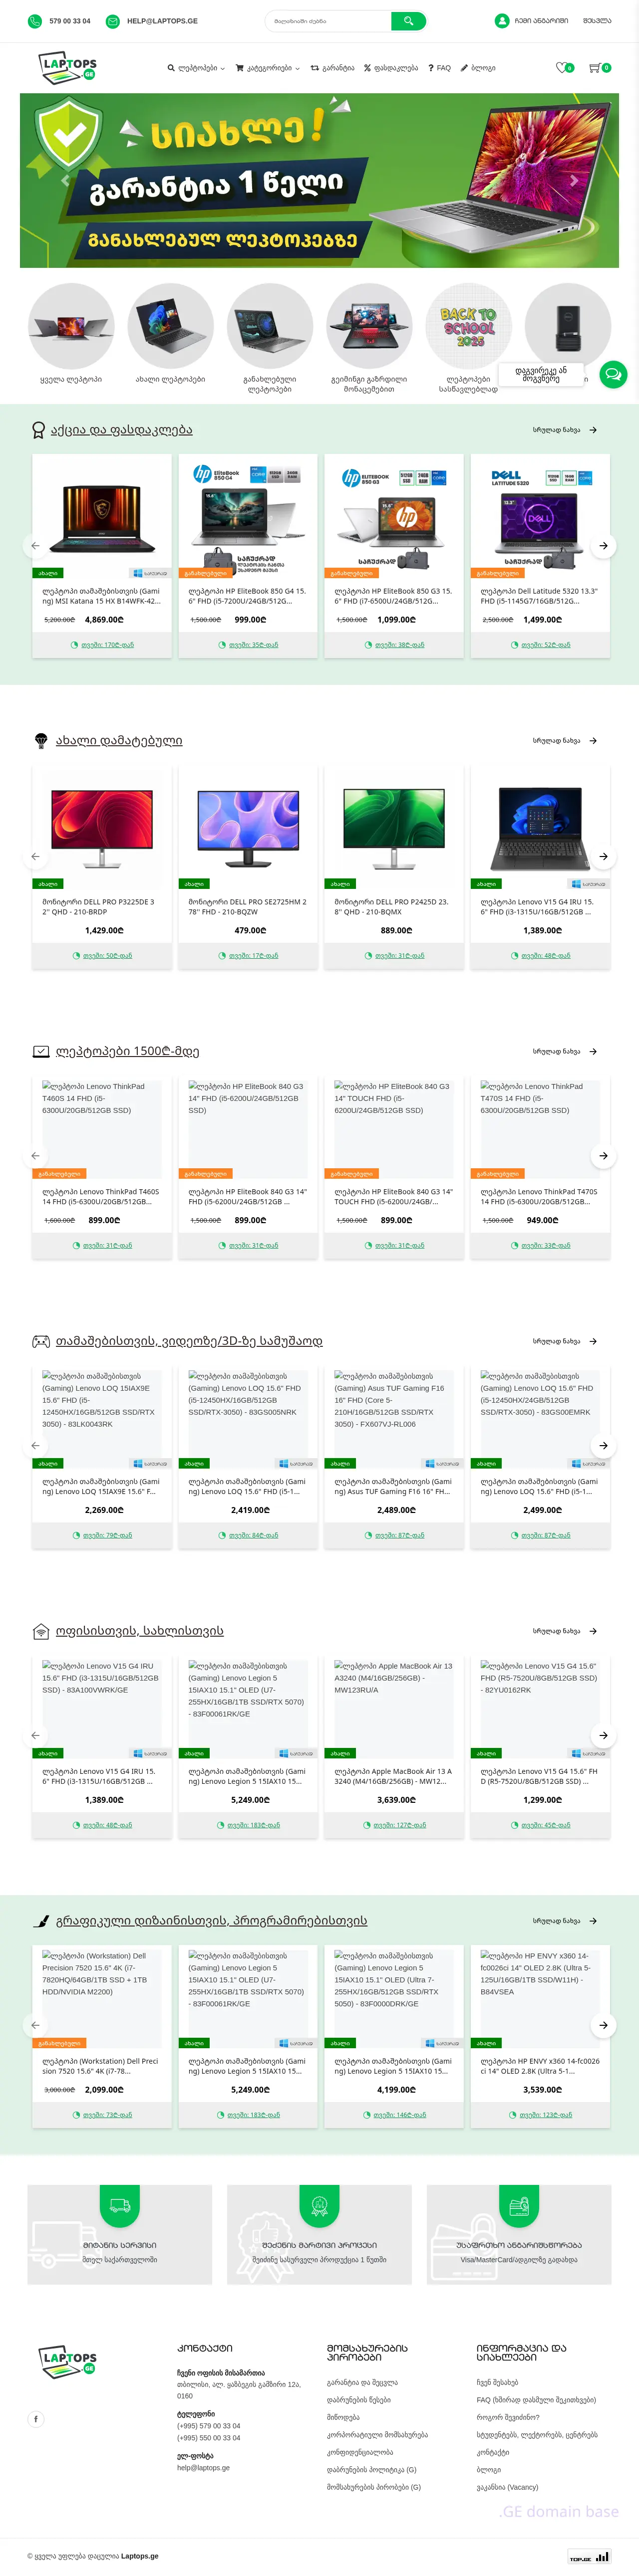Open the shopping cart icon

[x=595, y=68]
